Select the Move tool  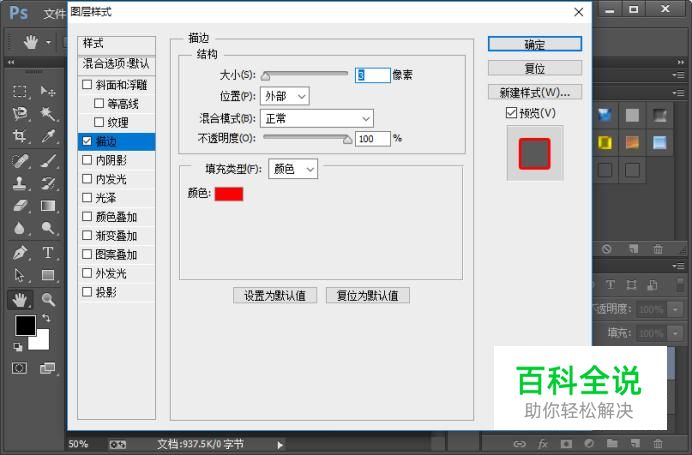48,91
